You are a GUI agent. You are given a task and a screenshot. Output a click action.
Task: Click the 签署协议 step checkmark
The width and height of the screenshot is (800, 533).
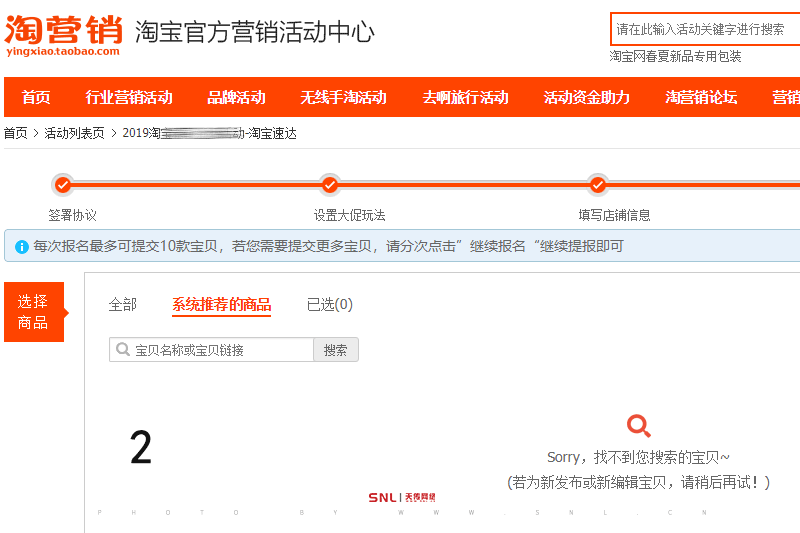point(63,185)
